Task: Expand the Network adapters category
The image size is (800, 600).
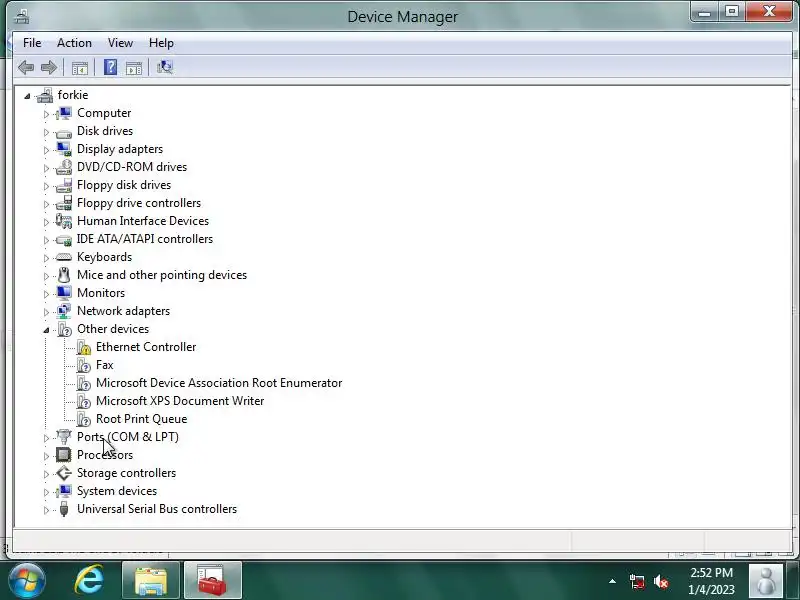Action: [46, 312]
